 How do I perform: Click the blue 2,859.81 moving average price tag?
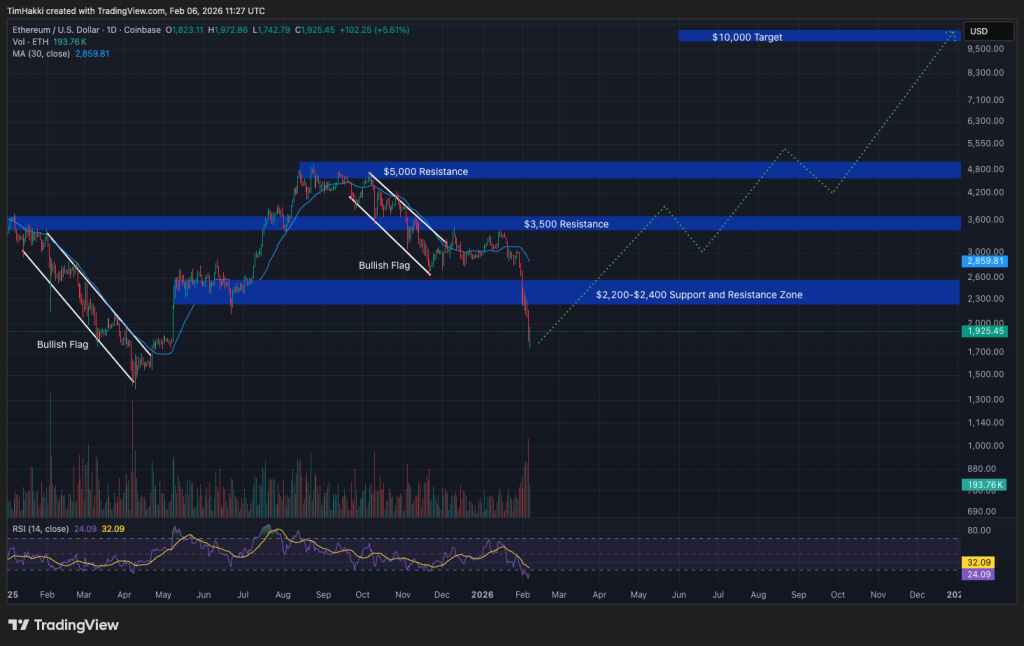982,261
